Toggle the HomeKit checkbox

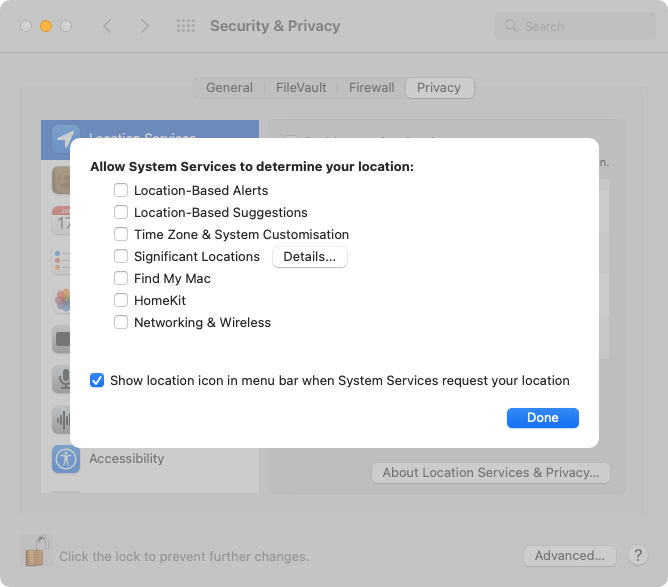tap(121, 300)
